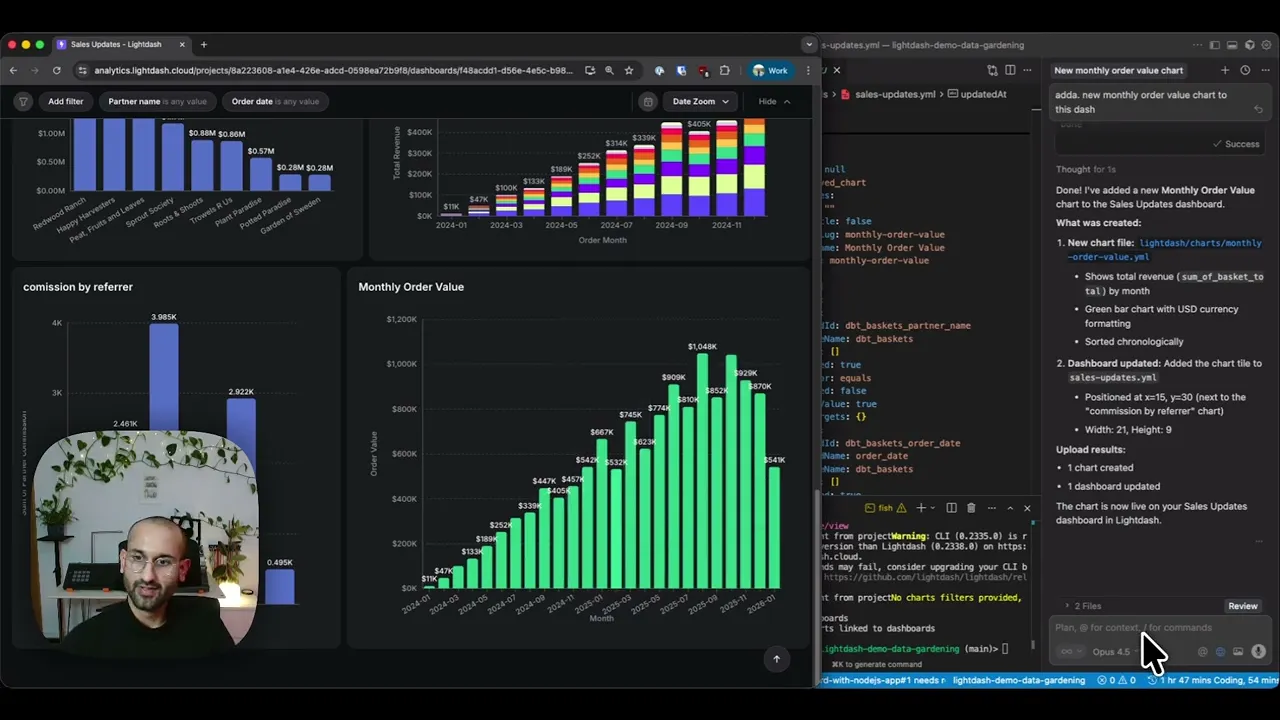This screenshot has height=720, width=1280.
Task: Open terminal panel more actions ellipsis
Action: (990, 508)
